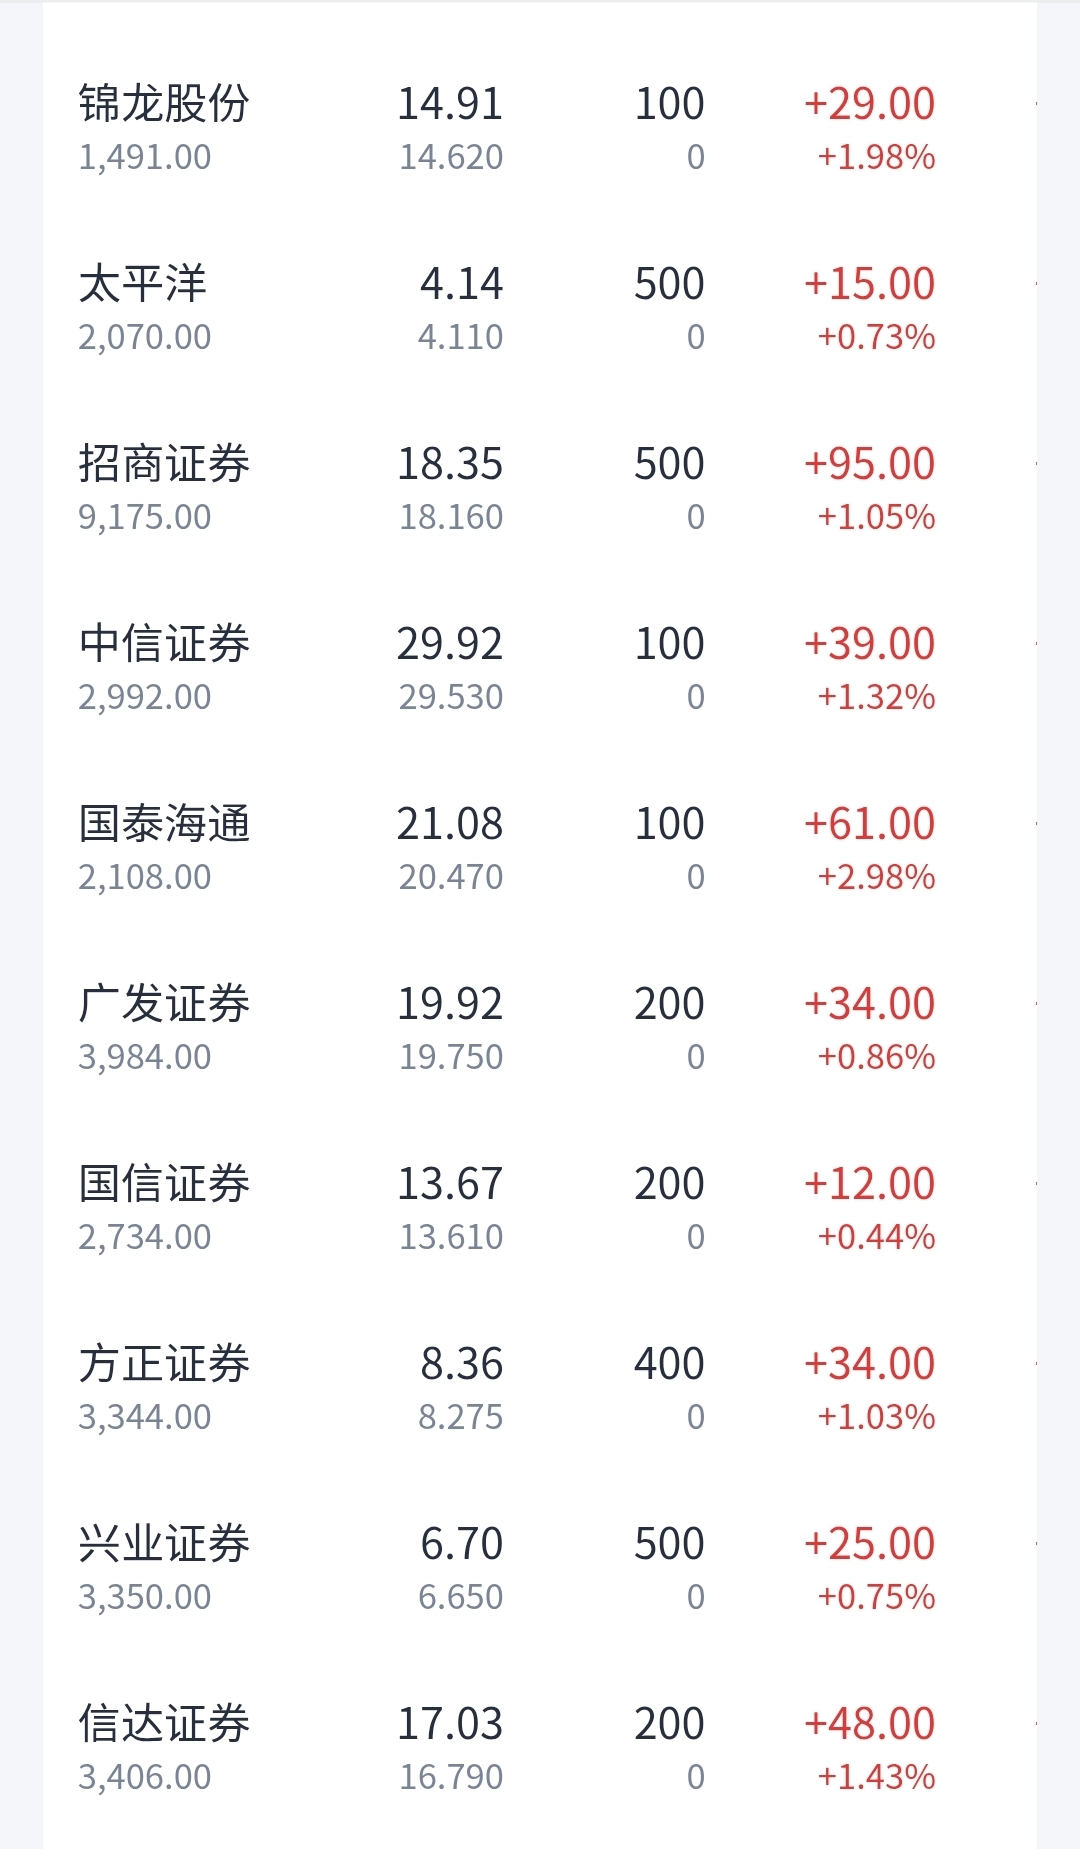Open the 兴业证券 holding entry
Viewport: 1080px width, 1866px height.
540,1569
